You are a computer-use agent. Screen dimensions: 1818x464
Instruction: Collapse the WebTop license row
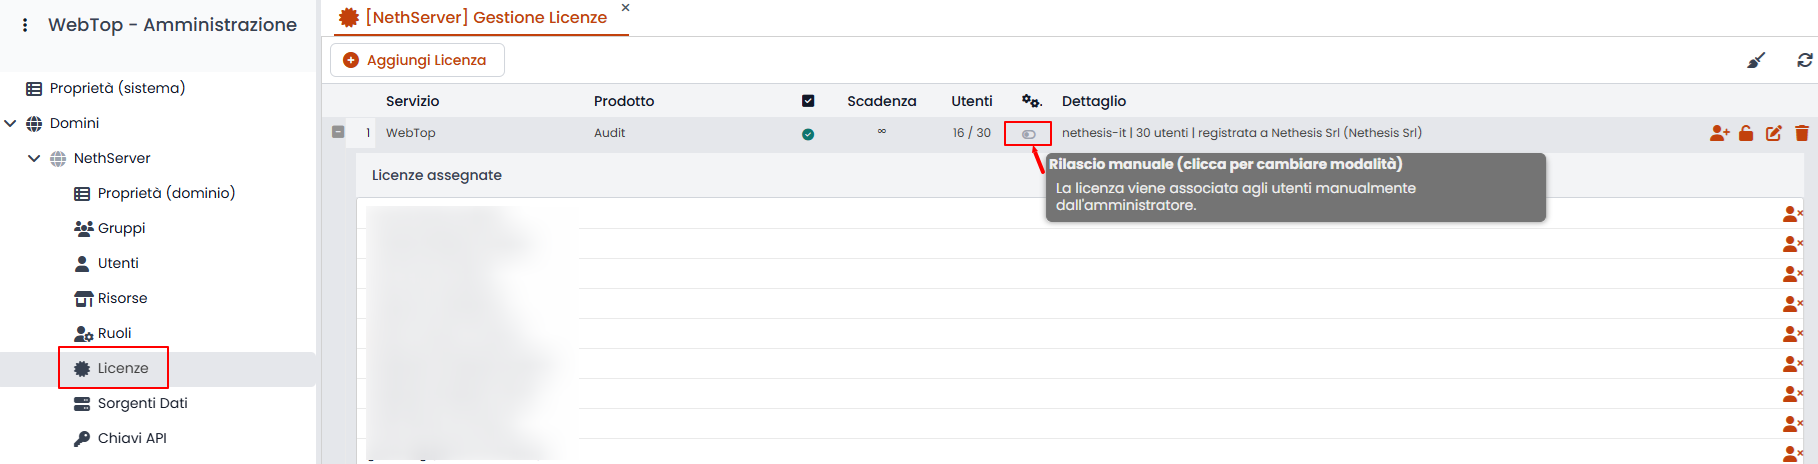(338, 132)
